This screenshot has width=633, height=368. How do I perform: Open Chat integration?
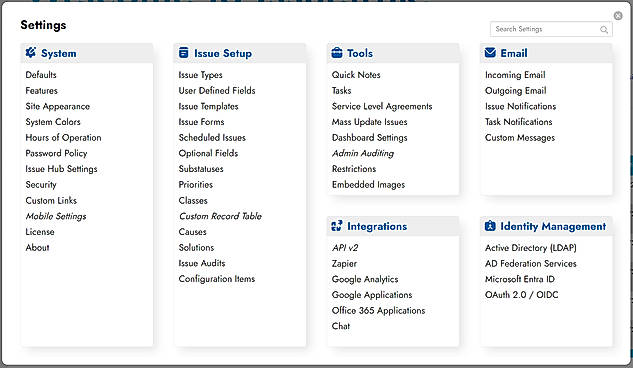click(x=341, y=326)
